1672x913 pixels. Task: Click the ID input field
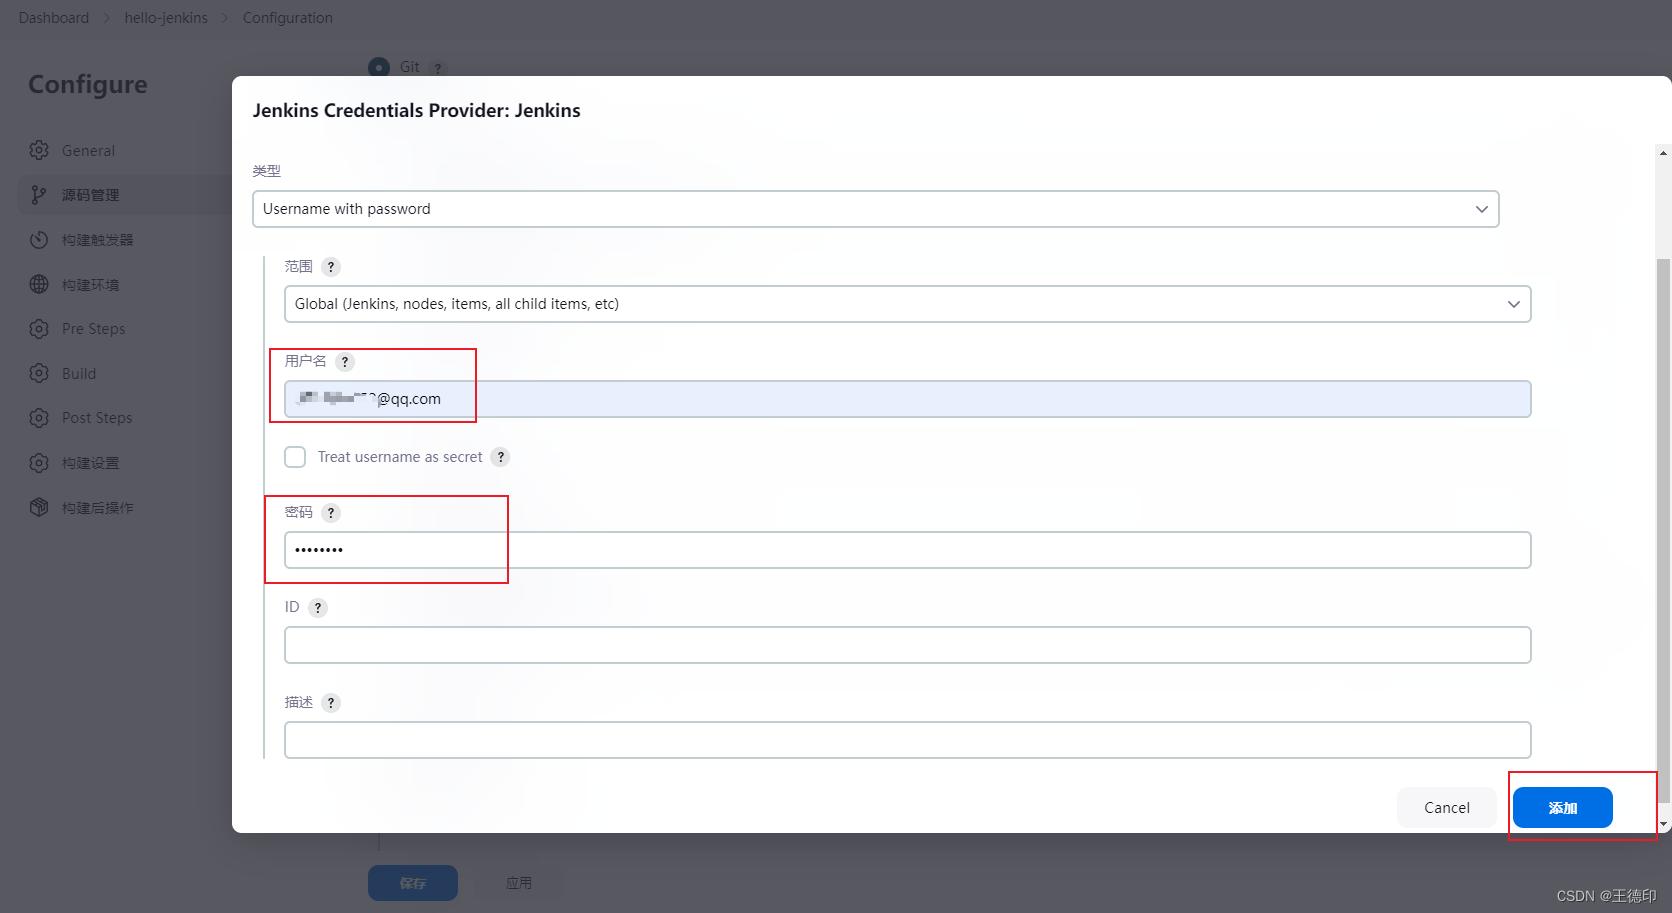pyautogui.click(x=907, y=645)
